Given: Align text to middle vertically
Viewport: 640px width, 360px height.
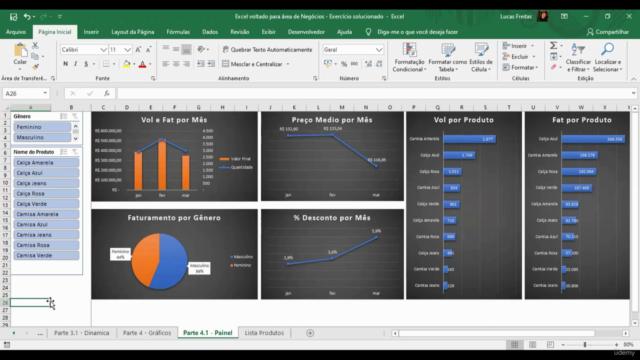Looking at the screenshot, I should point(176,49).
